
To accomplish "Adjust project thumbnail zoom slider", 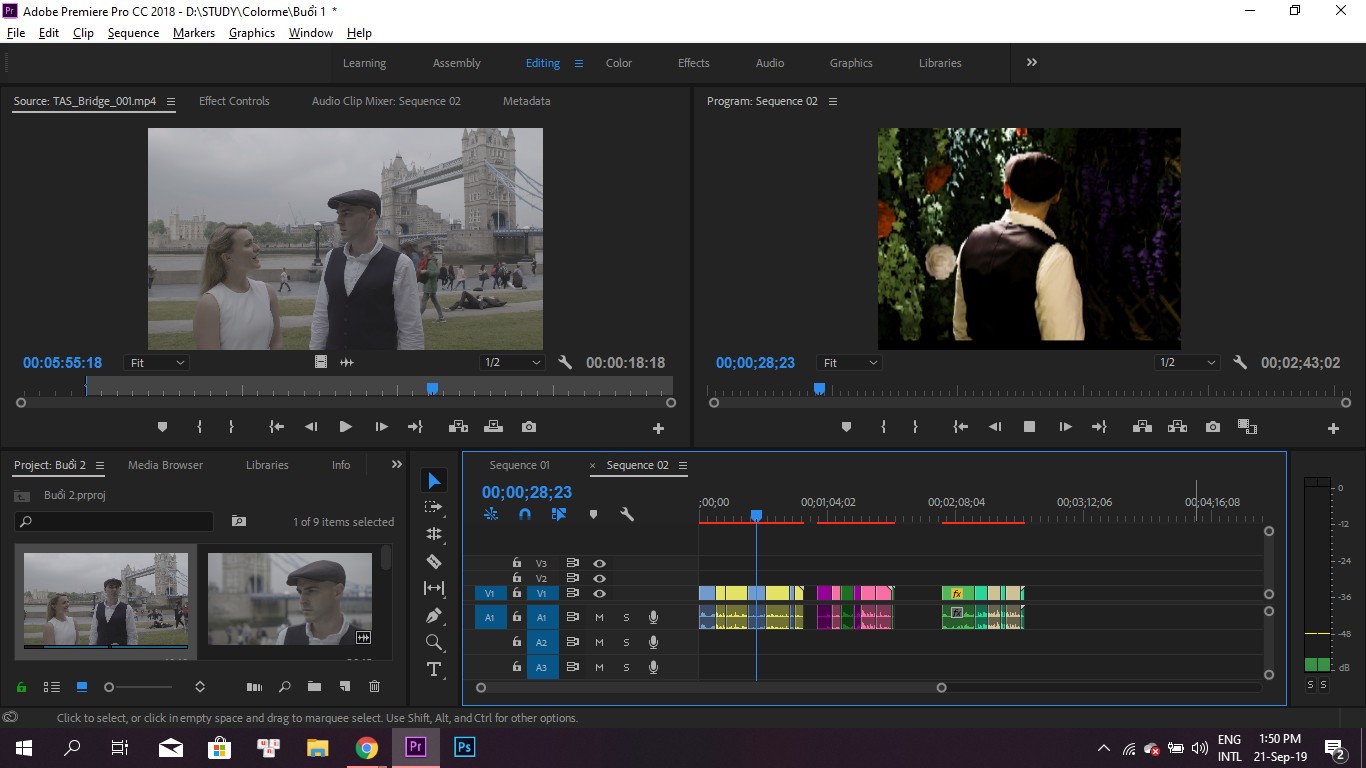I will tap(109, 687).
